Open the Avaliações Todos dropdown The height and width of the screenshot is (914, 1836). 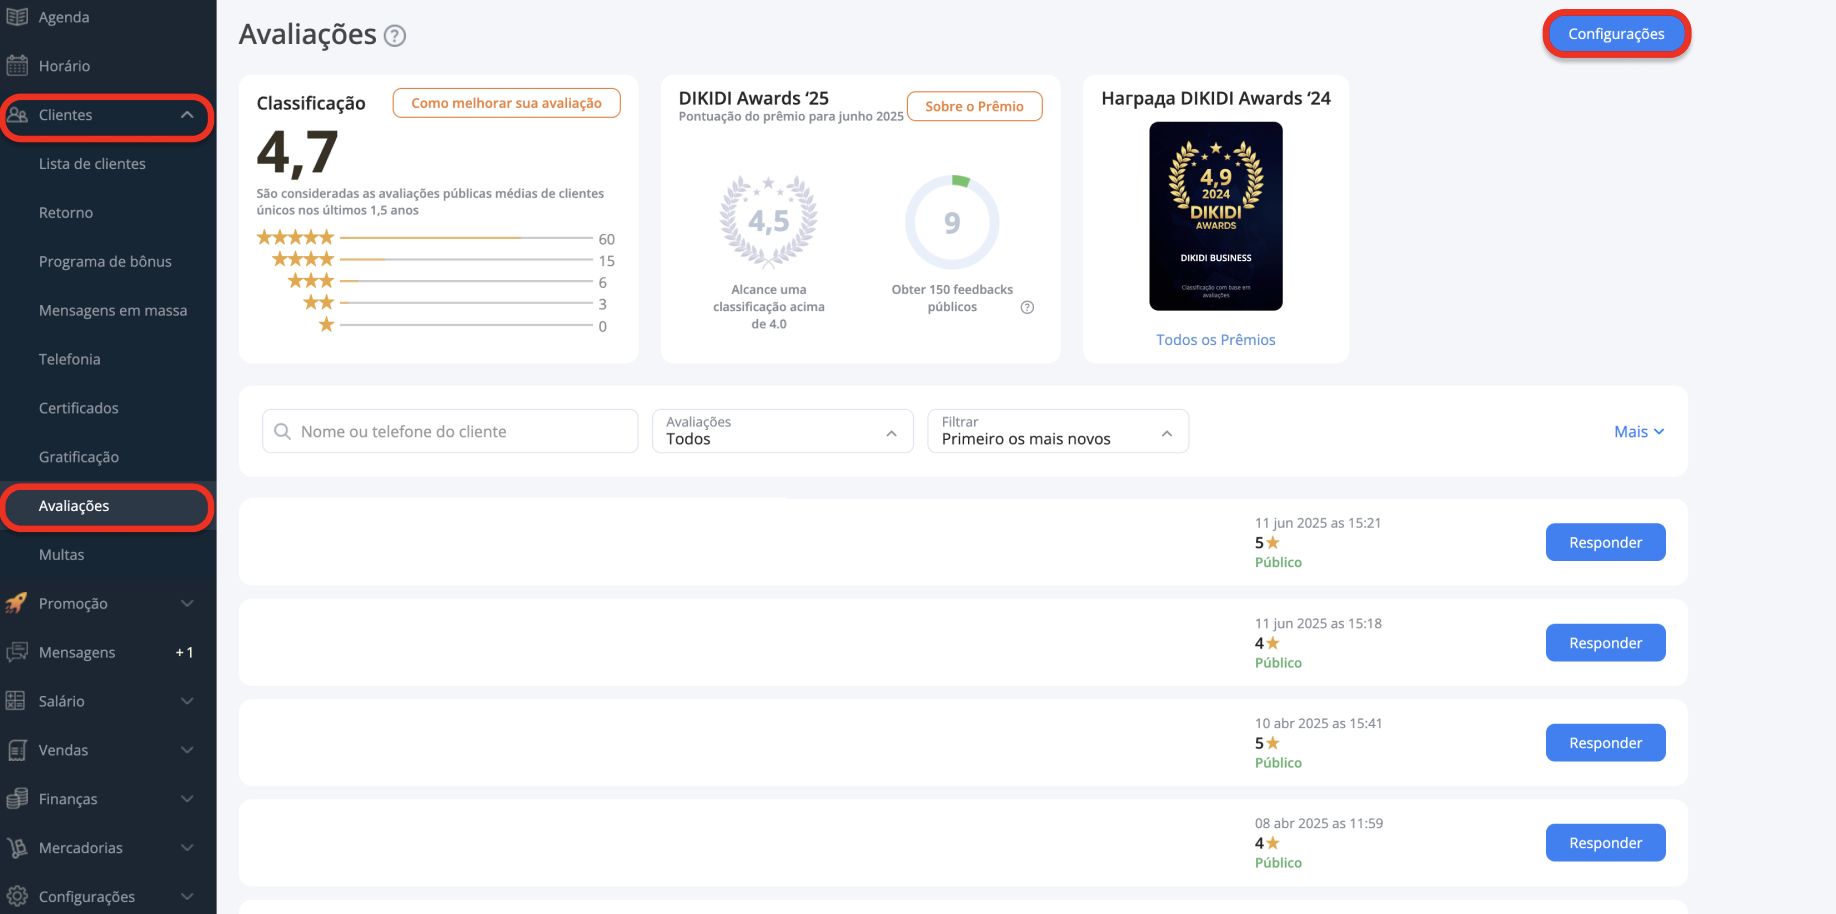tap(783, 431)
